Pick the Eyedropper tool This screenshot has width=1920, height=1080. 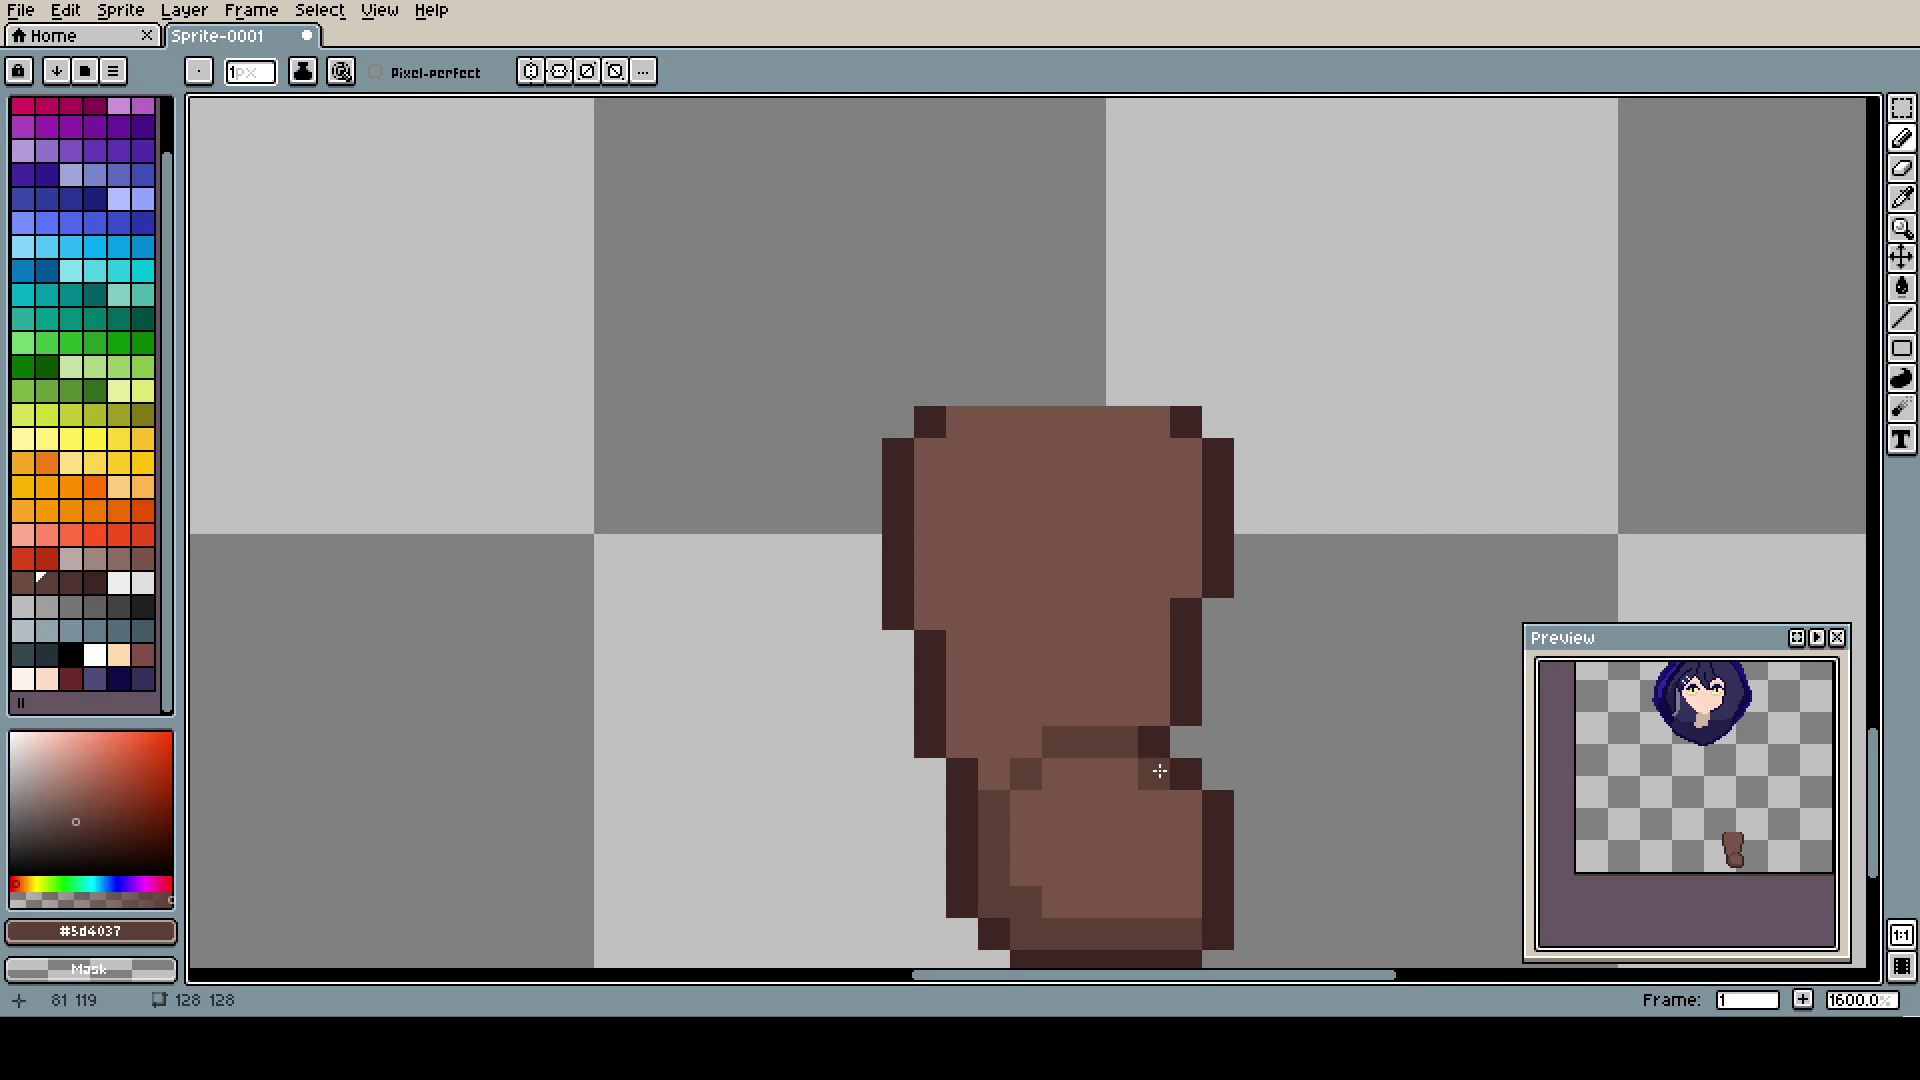(x=1901, y=198)
